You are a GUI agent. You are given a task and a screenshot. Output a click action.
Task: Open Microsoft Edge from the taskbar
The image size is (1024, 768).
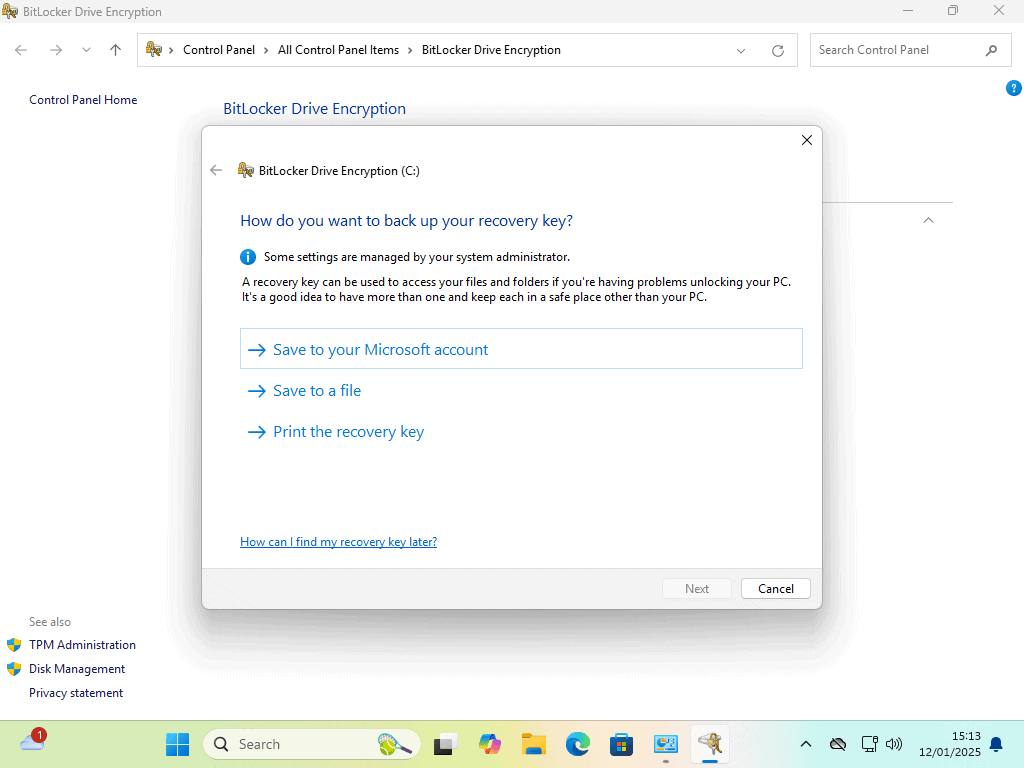tap(577, 744)
